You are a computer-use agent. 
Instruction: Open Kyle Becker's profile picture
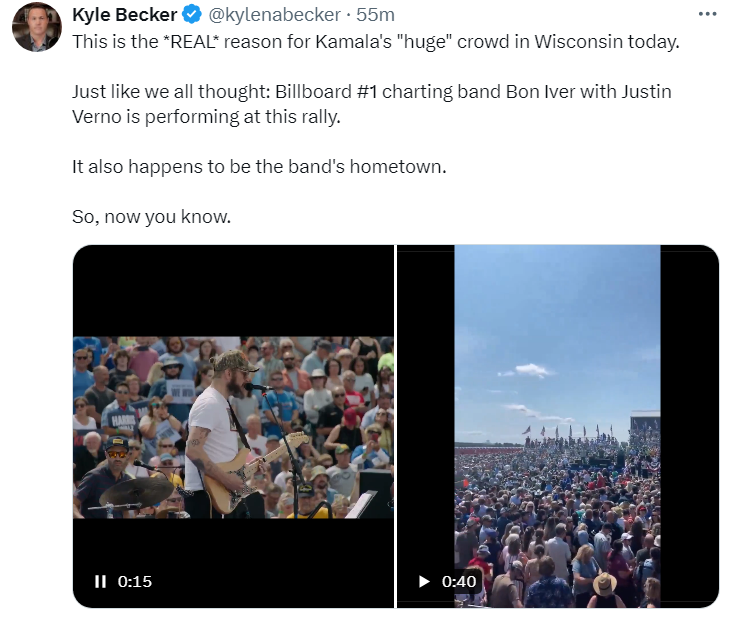point(37,27)
